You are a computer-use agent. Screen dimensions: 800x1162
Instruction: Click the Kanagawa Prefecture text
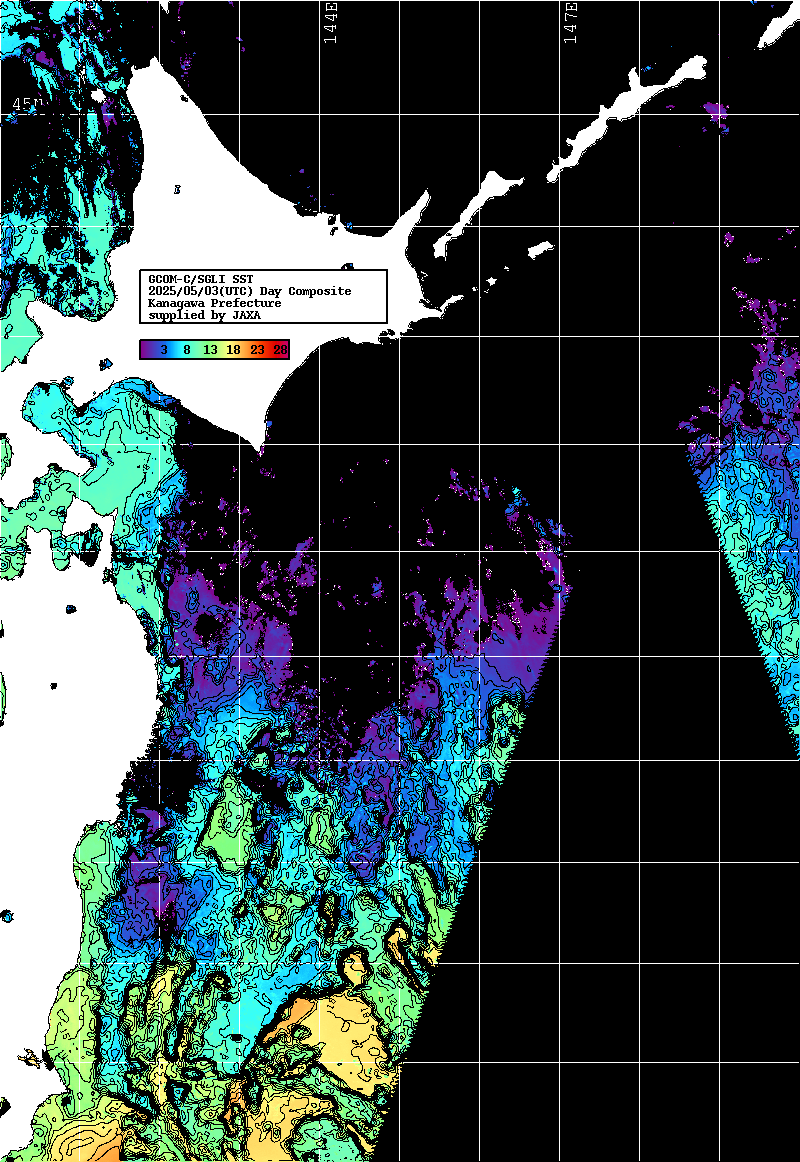click(215, 303)
